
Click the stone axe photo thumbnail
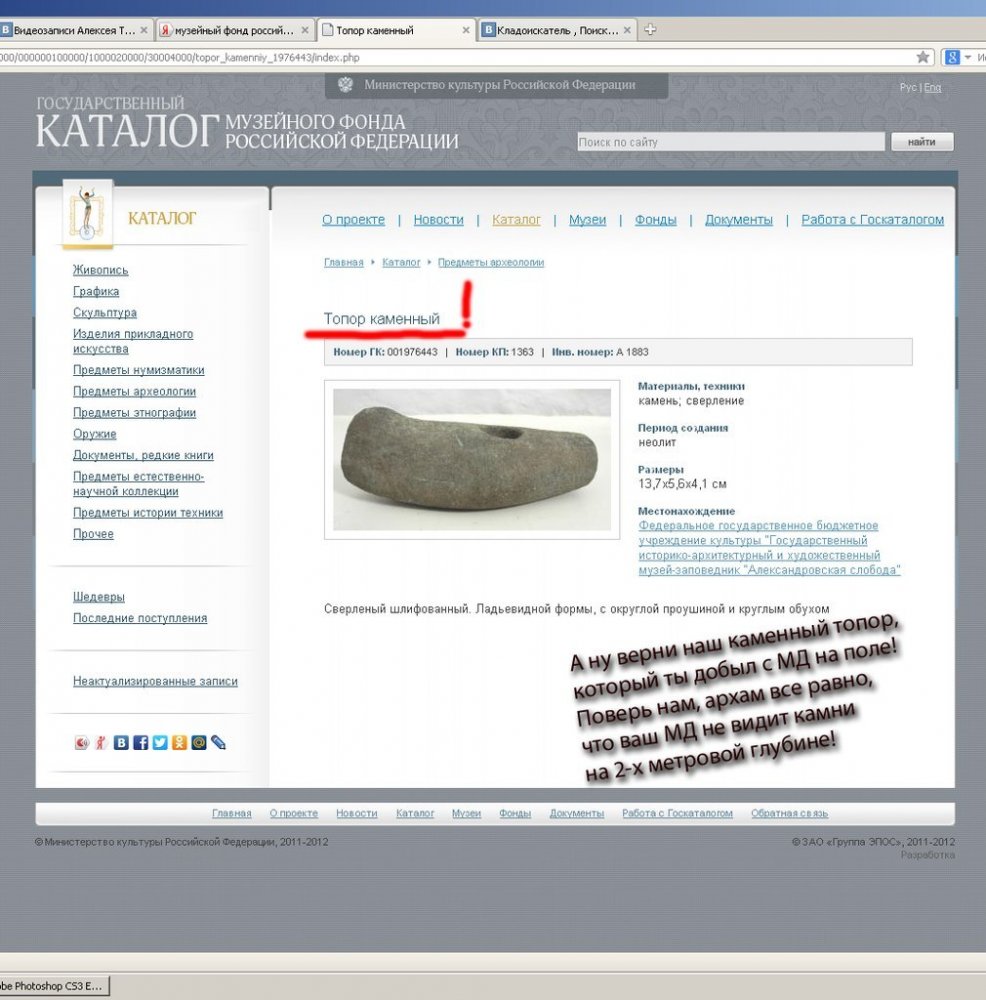(x=471, y=459)
